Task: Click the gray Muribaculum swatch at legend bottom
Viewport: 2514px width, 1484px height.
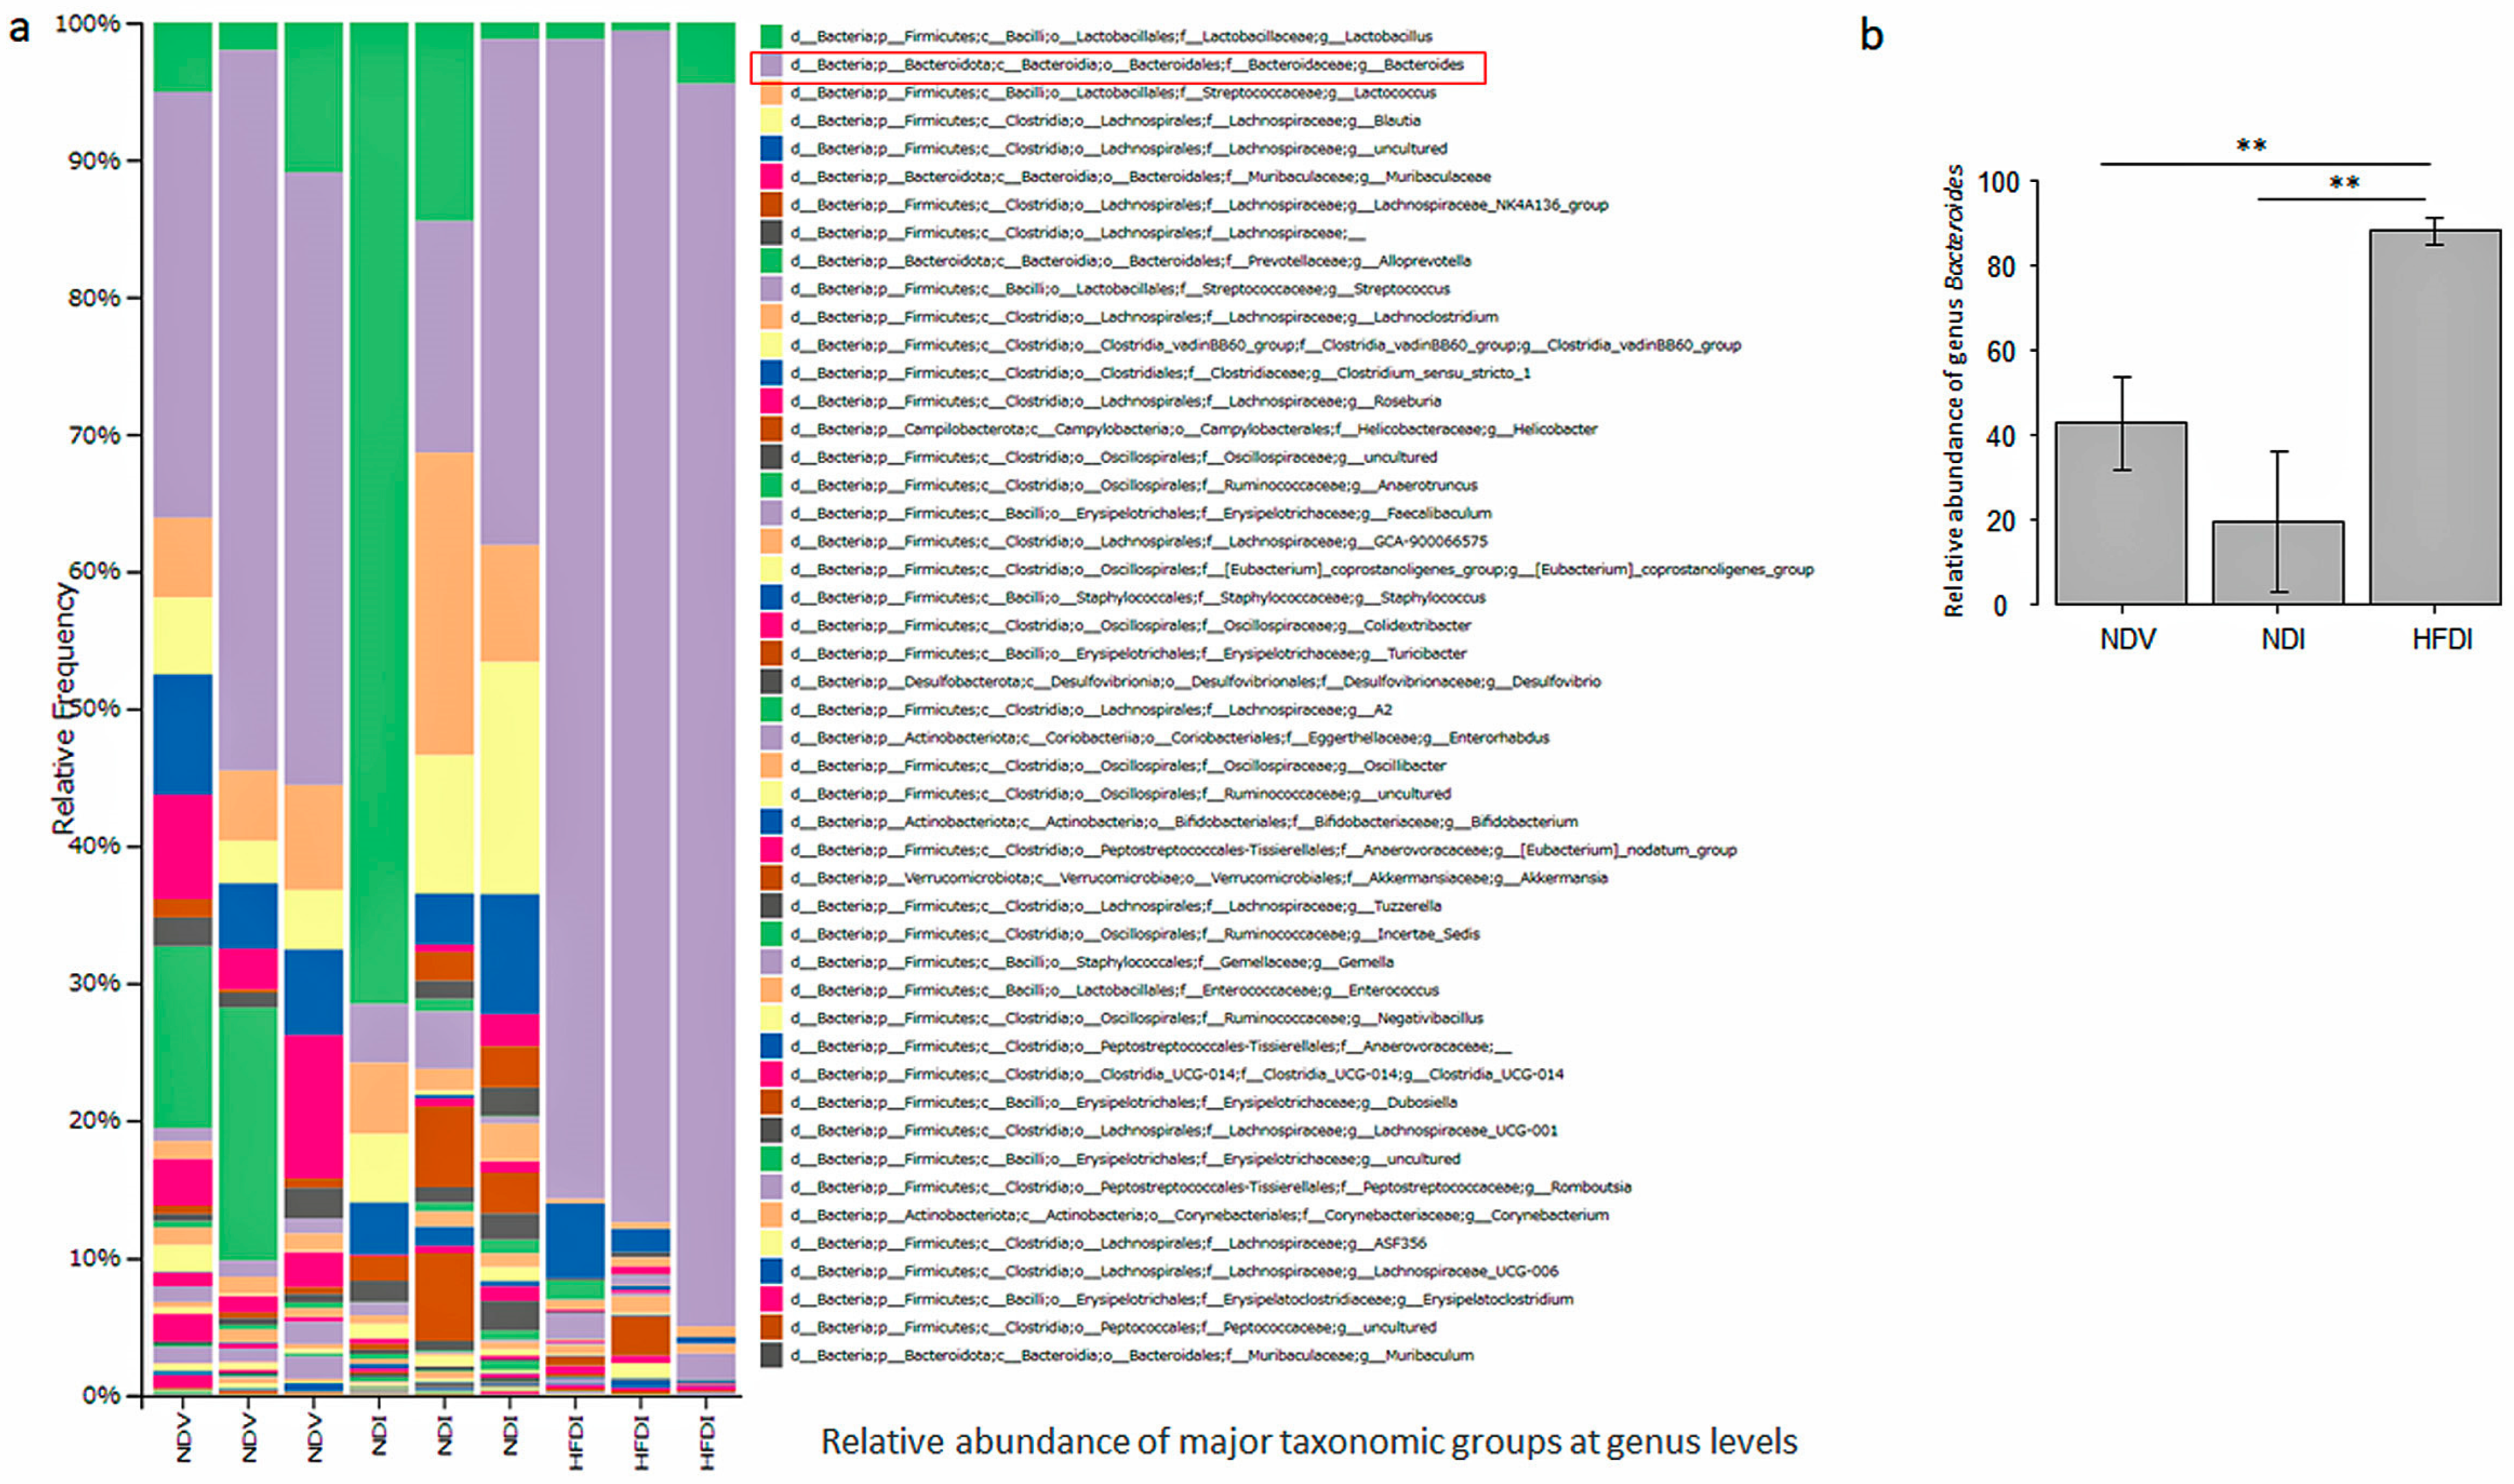Action: (x=770, y=1355)
